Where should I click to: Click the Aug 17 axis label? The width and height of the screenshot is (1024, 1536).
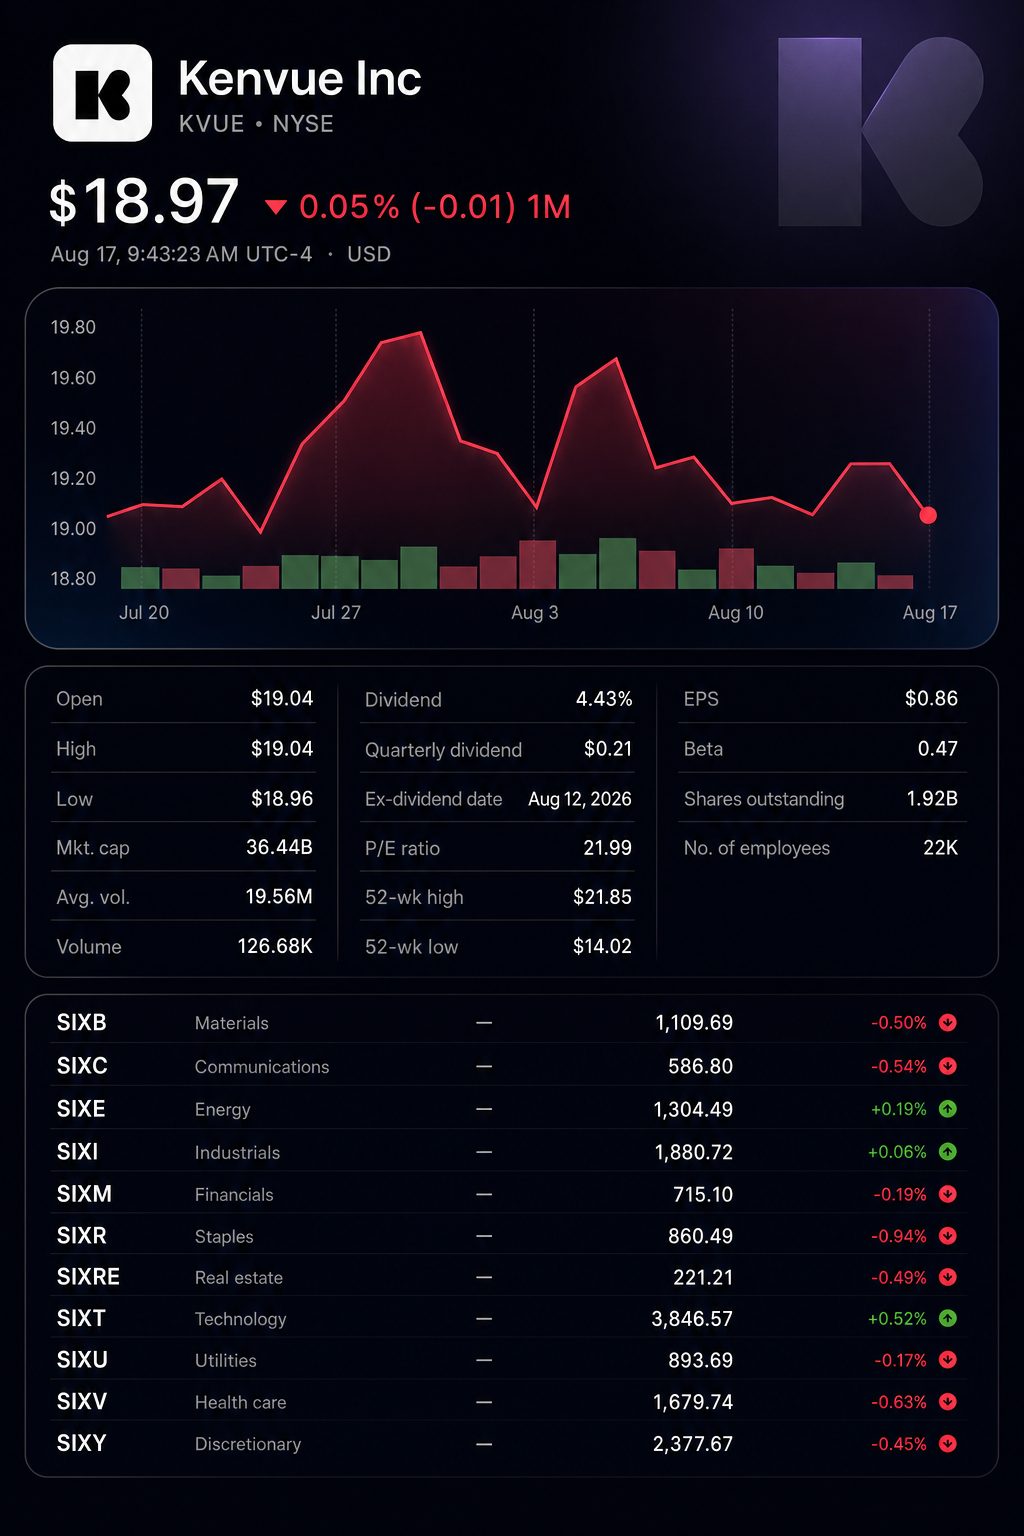930,612
